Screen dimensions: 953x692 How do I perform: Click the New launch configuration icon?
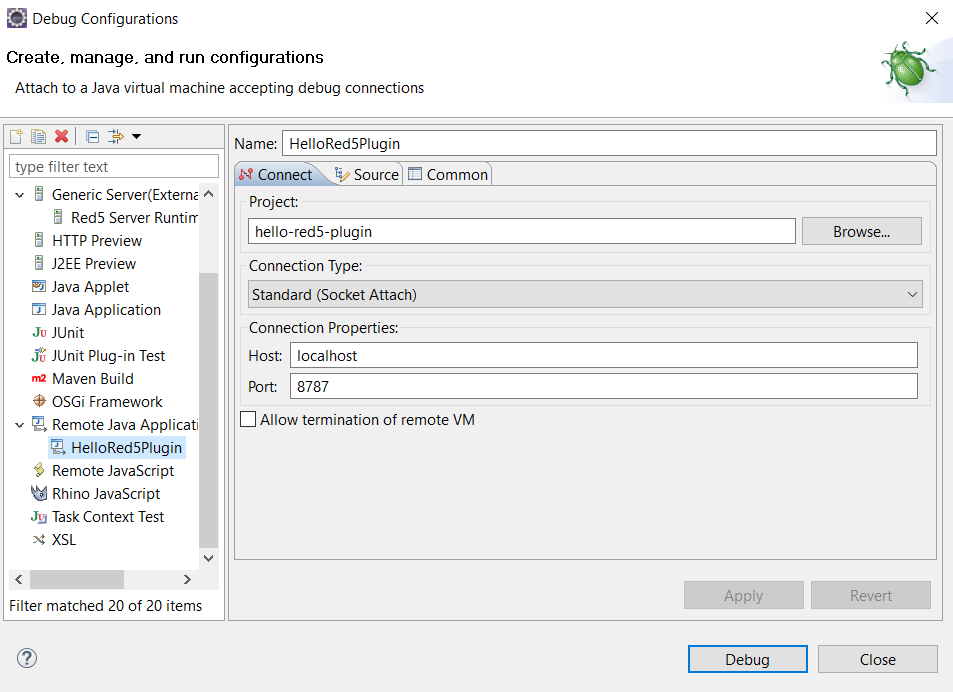pos(16,136)
